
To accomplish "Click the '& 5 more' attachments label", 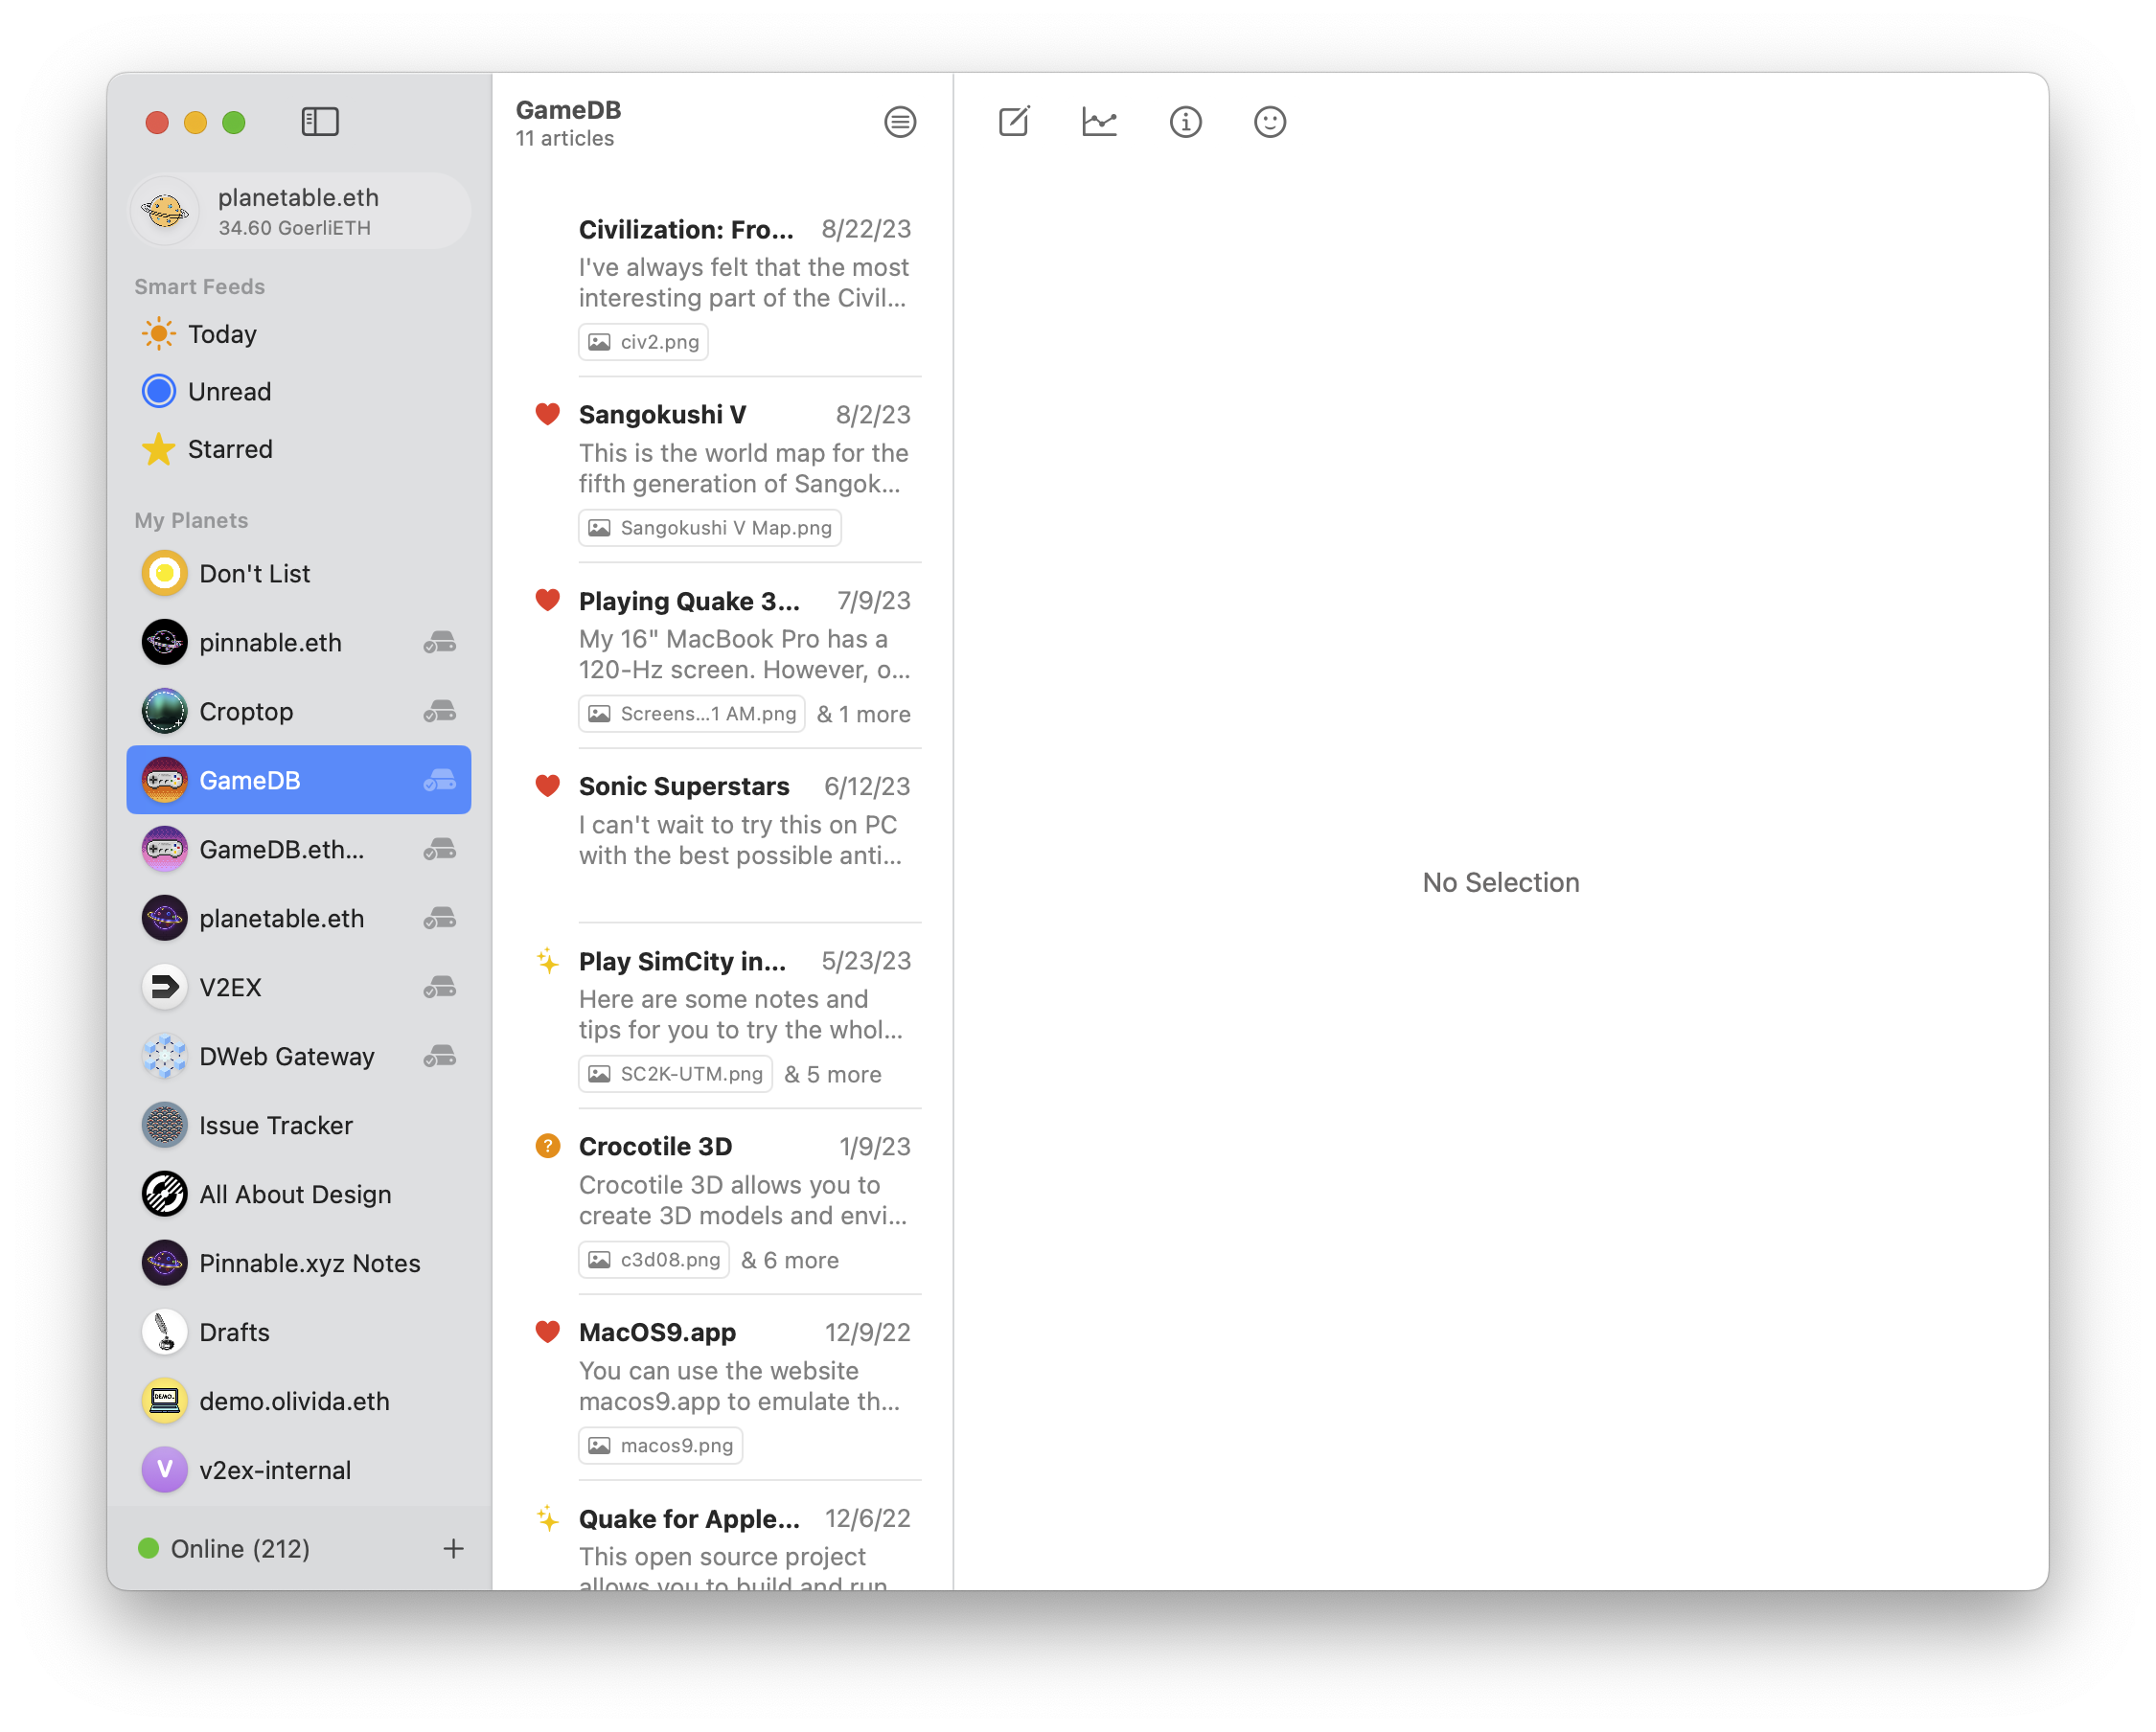I will click(x=832, y=1074).
